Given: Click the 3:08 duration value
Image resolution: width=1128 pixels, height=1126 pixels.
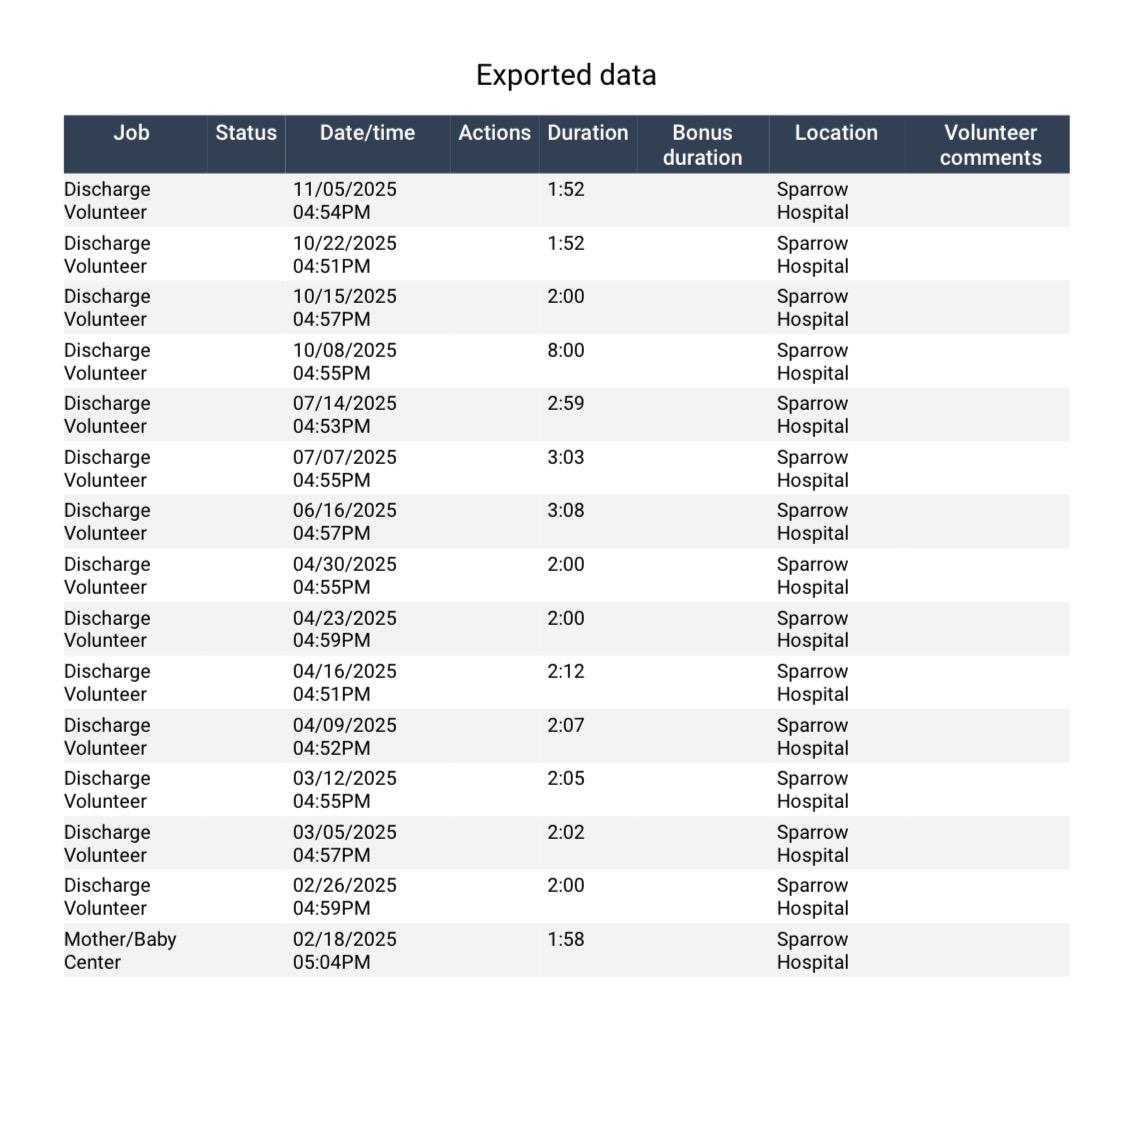Looking at the screenshot, I should click(x=565, y=510).
